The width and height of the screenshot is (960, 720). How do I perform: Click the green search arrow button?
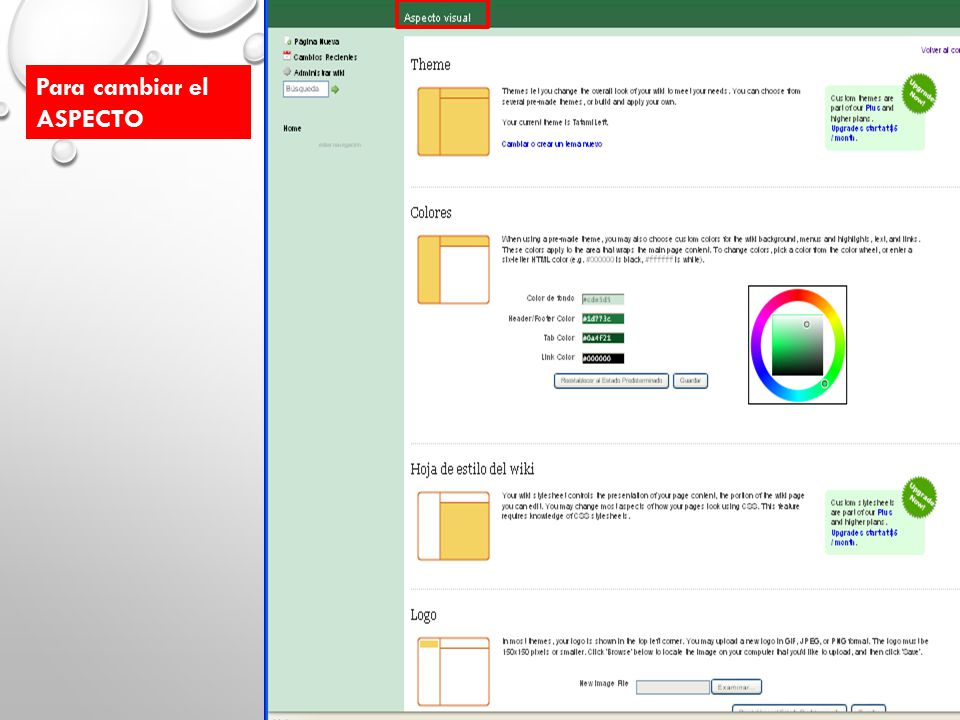(336, 89)
